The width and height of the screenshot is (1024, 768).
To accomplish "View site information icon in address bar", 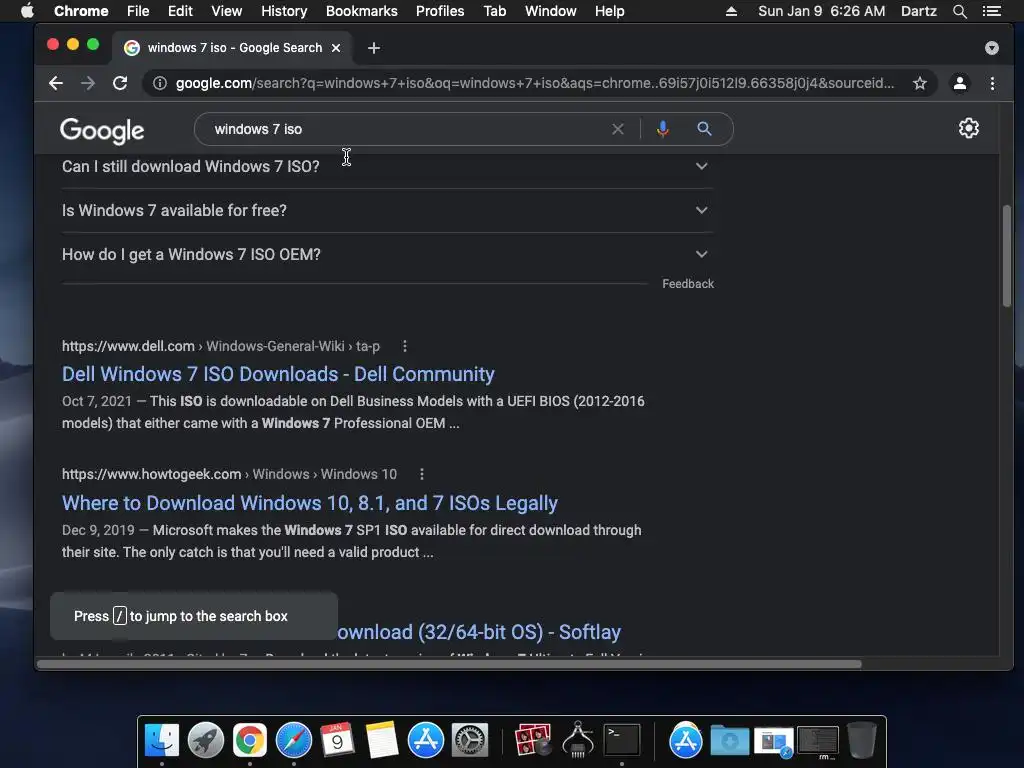I will pyautogui.click(x=160, y=83).
